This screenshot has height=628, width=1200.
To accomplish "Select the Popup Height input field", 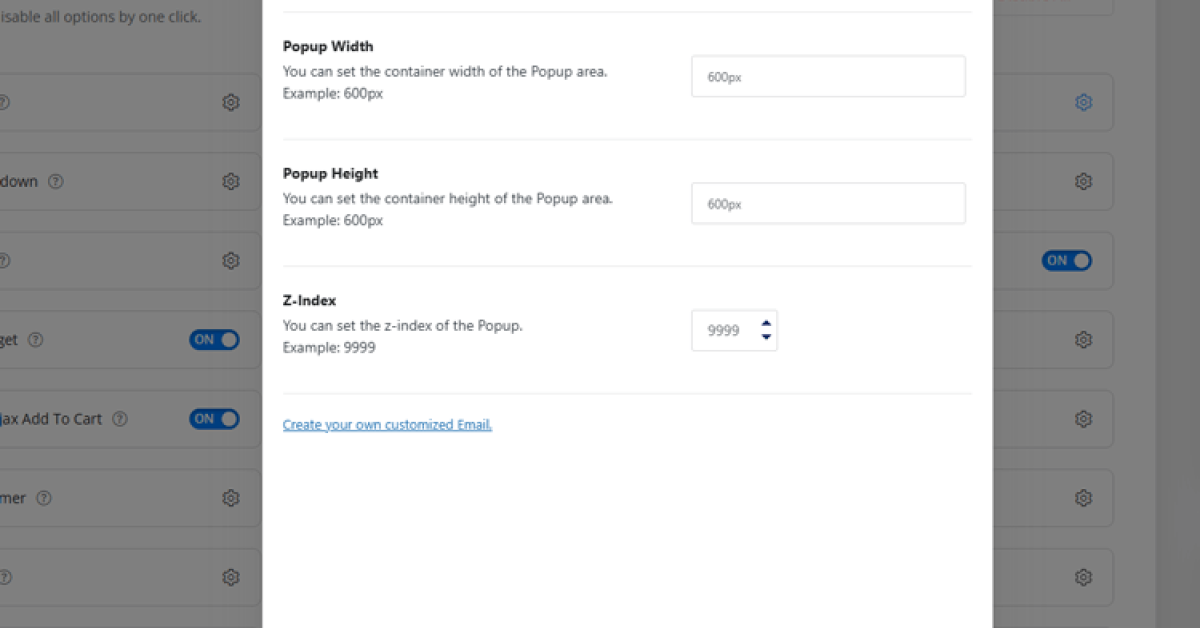I will coord(828,203).
